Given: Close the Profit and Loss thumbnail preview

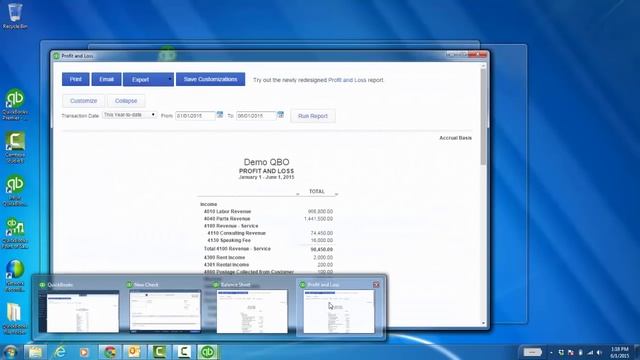Looking at the screenshot, I should (376, 284).
